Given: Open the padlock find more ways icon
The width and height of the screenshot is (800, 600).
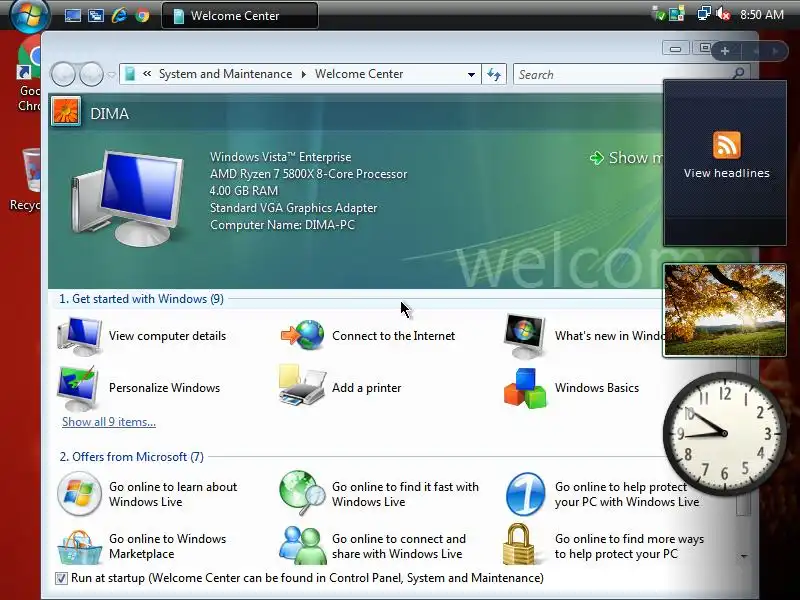Looking at the screenshot, I should 519,544.
